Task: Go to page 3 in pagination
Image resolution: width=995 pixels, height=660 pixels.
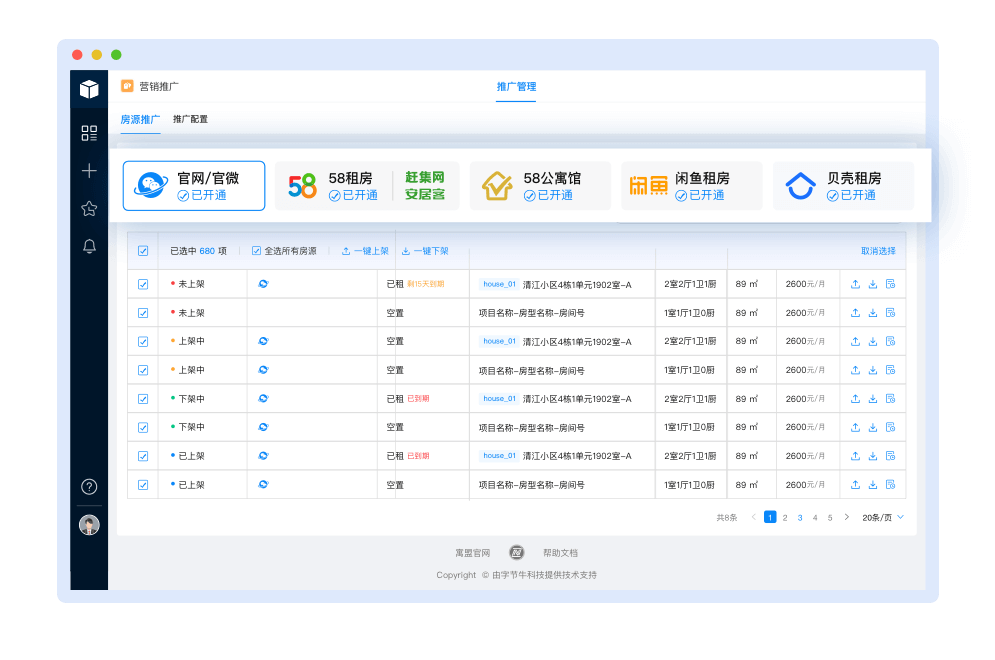Action: 800,517
